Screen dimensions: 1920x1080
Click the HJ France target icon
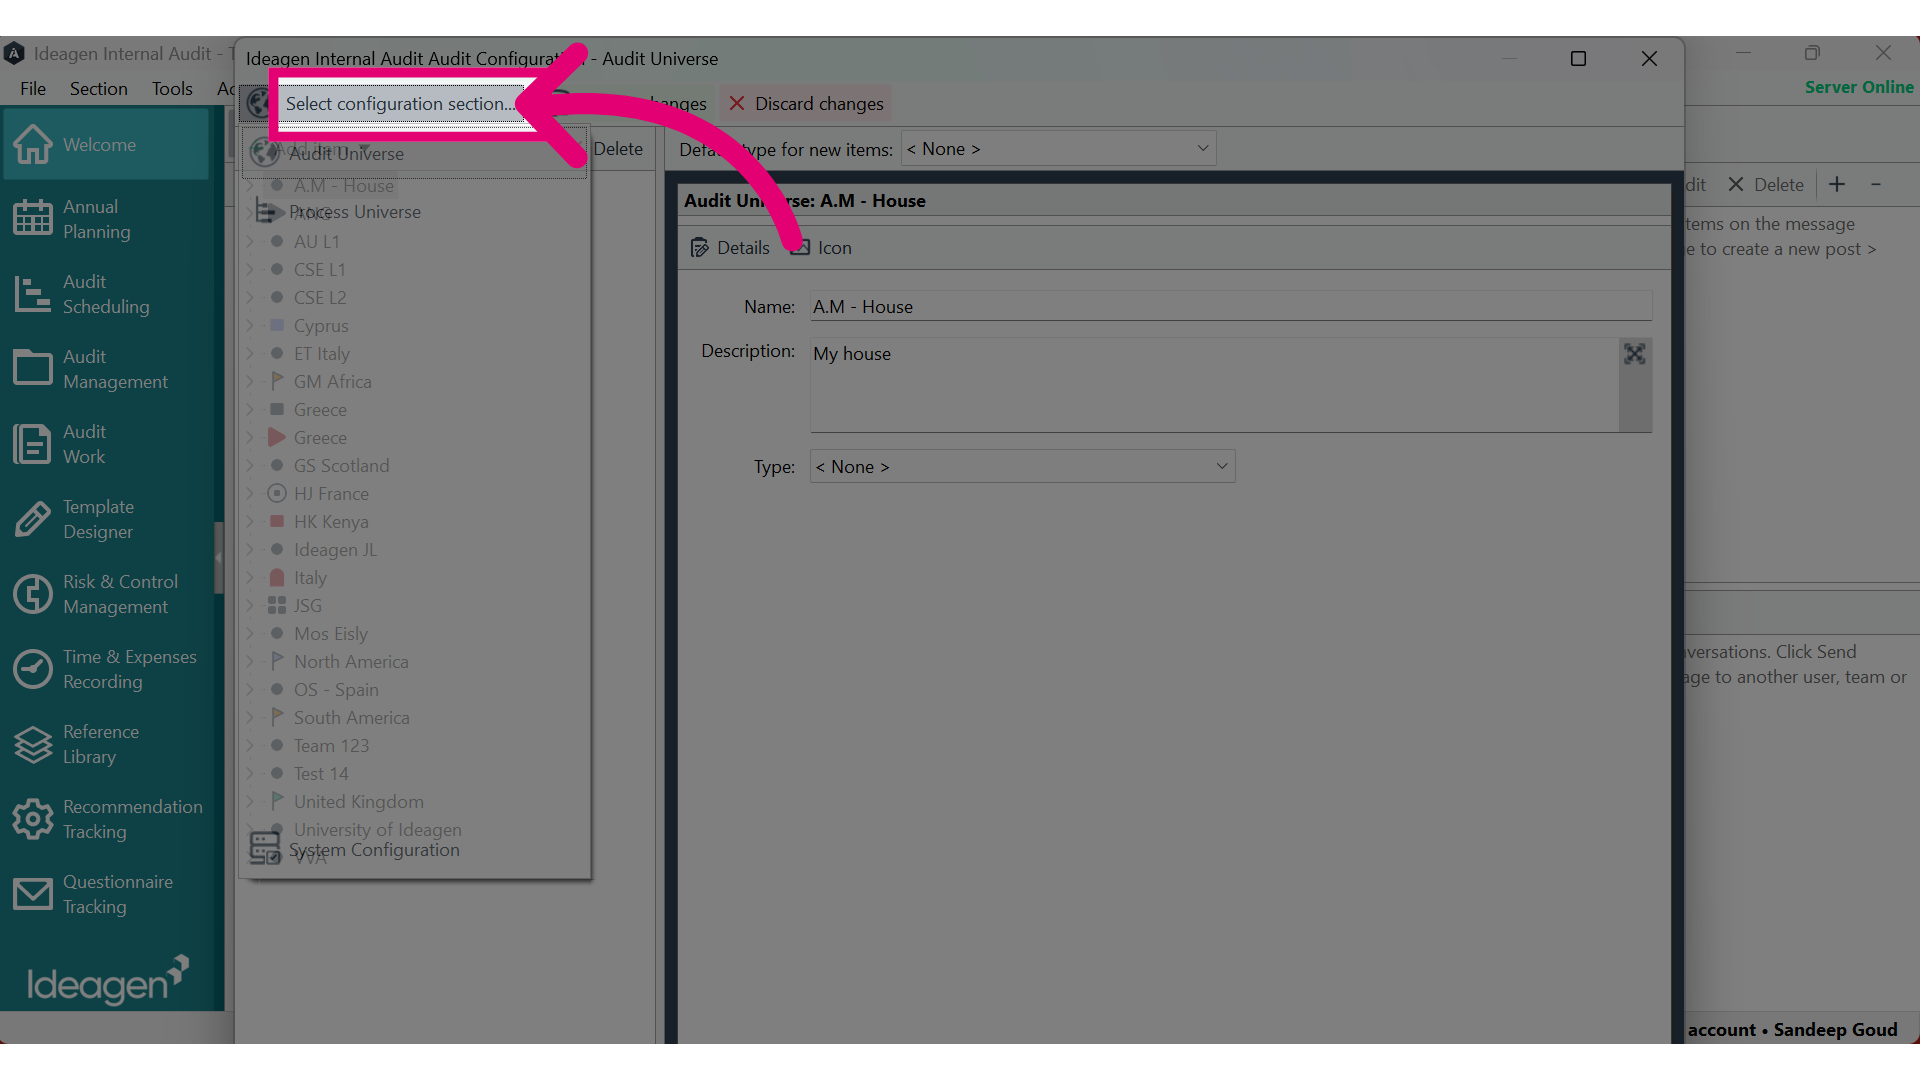277,493
